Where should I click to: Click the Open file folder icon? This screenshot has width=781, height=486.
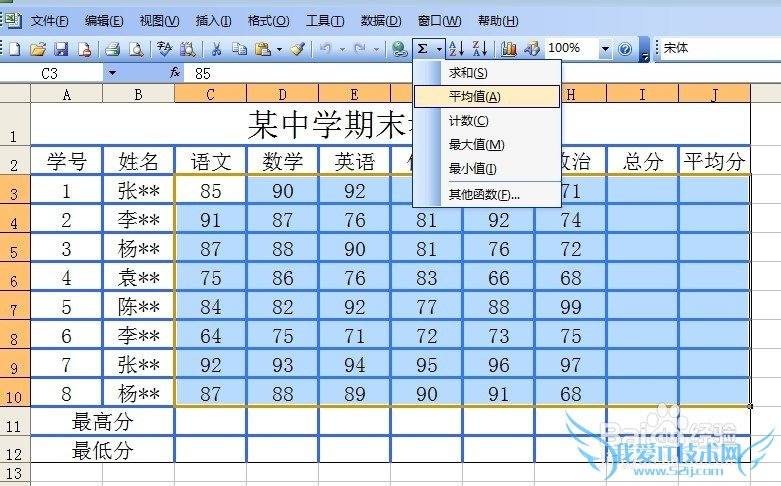[x=37, y=49]
